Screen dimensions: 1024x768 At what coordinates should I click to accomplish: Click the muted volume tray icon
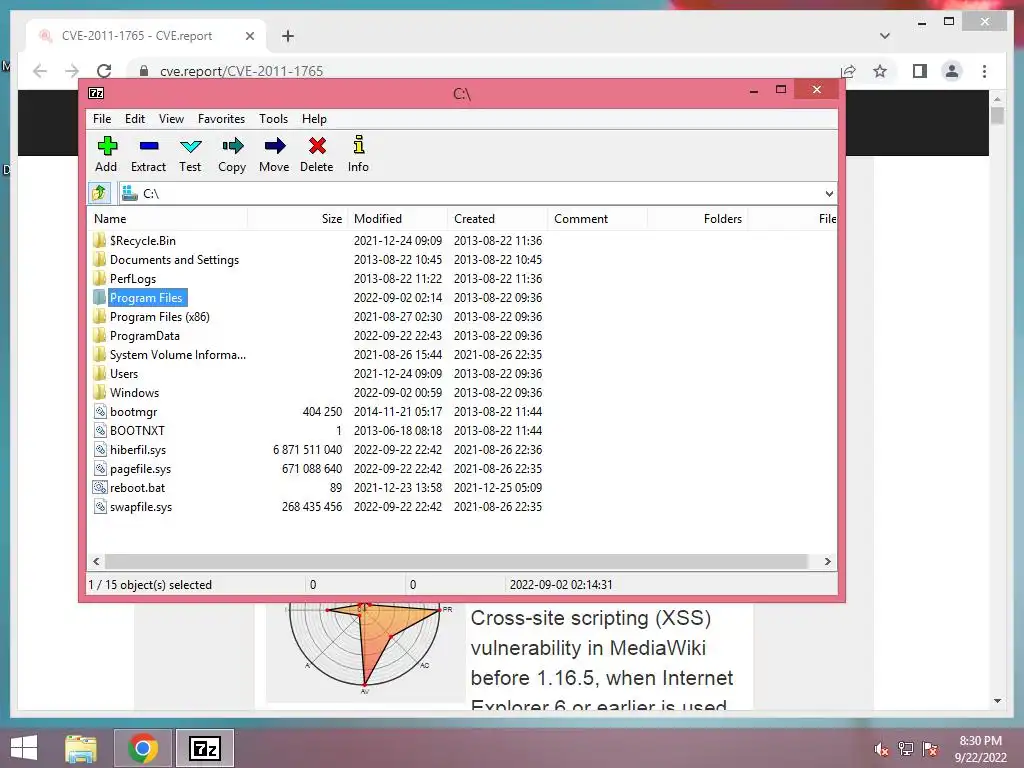pyautogui.click(x=882, y=749)
